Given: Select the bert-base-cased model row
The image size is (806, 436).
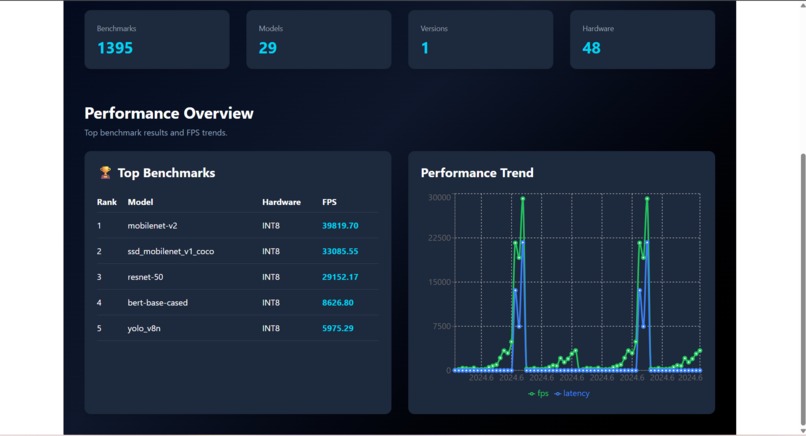Looking at the screenshot, I should click(237, 303).
